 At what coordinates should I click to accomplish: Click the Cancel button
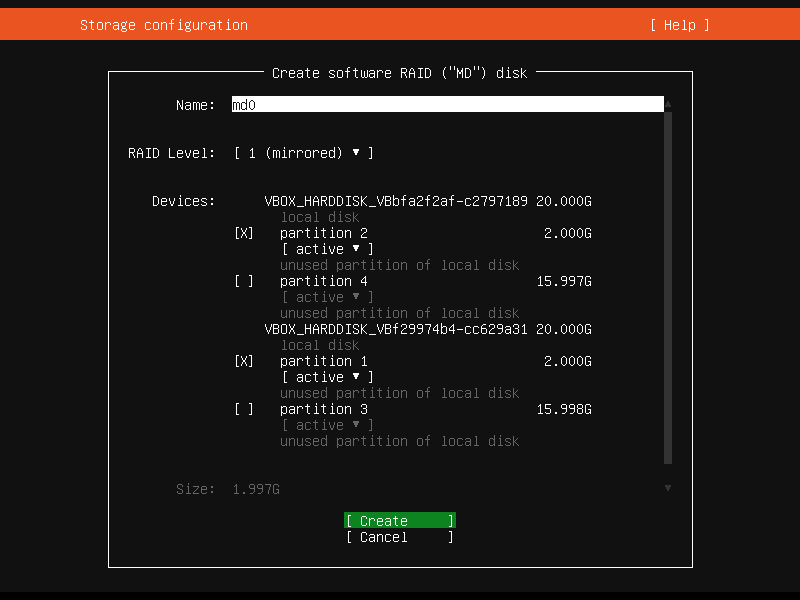(x=400, y=537)
